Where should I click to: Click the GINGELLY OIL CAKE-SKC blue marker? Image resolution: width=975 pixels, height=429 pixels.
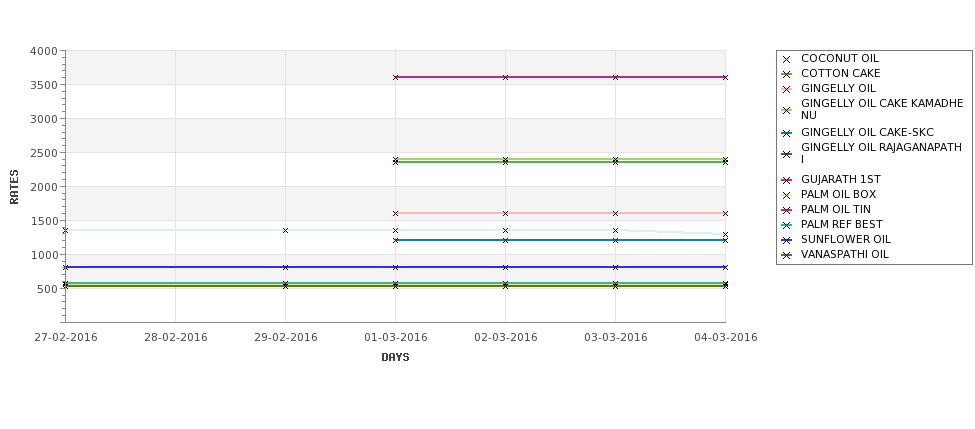[x=786, y=134]
